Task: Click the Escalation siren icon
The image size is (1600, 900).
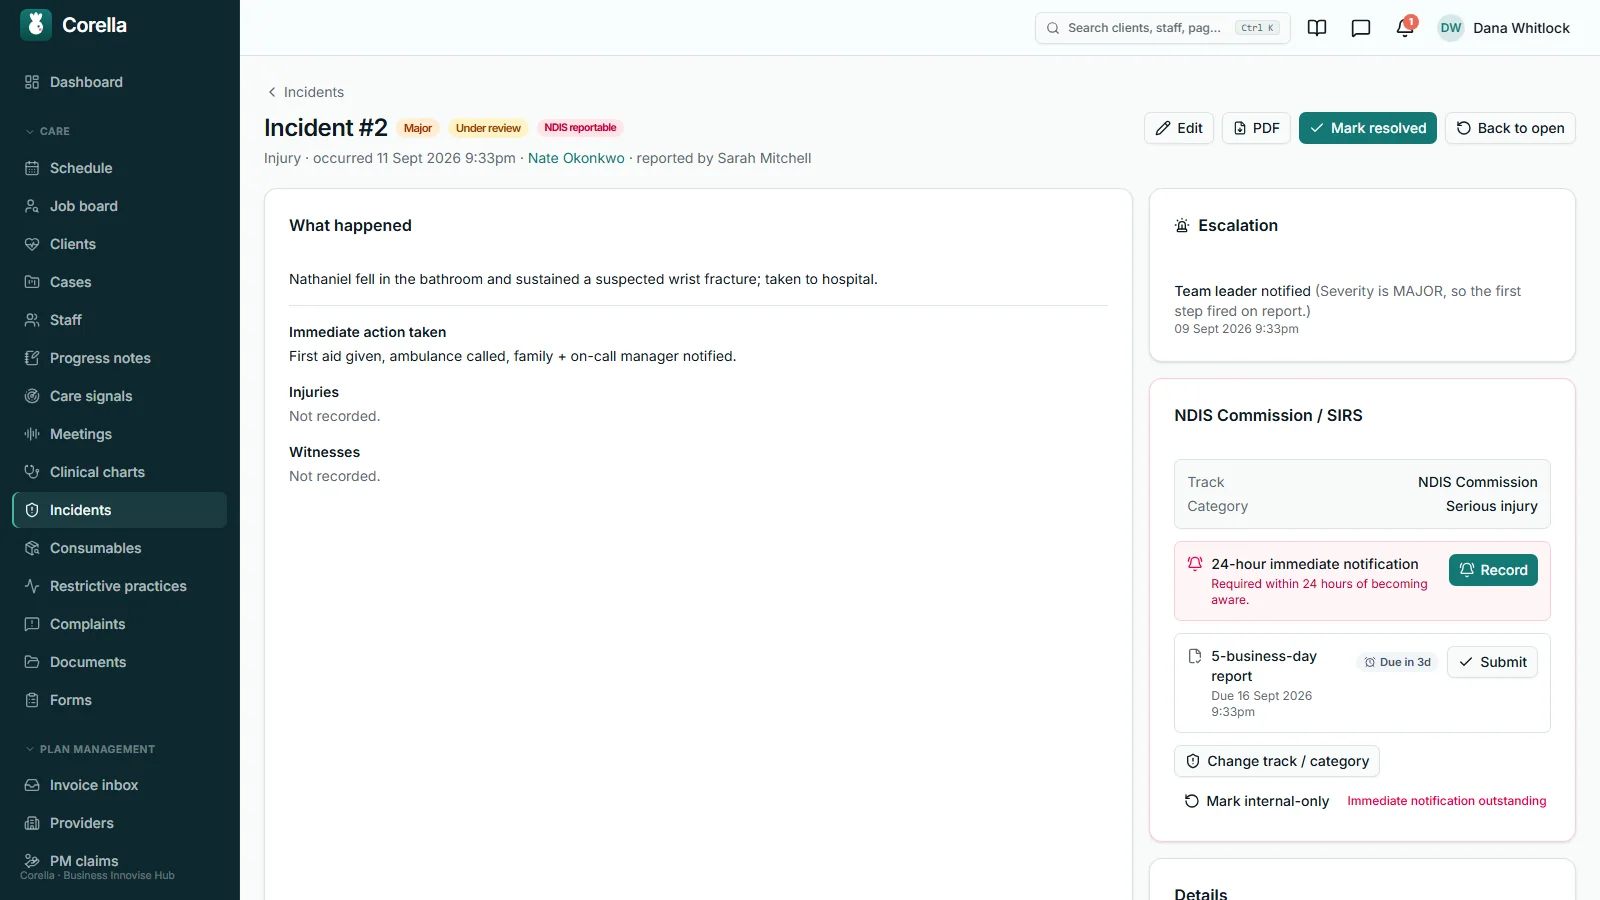Action: 1182,226
